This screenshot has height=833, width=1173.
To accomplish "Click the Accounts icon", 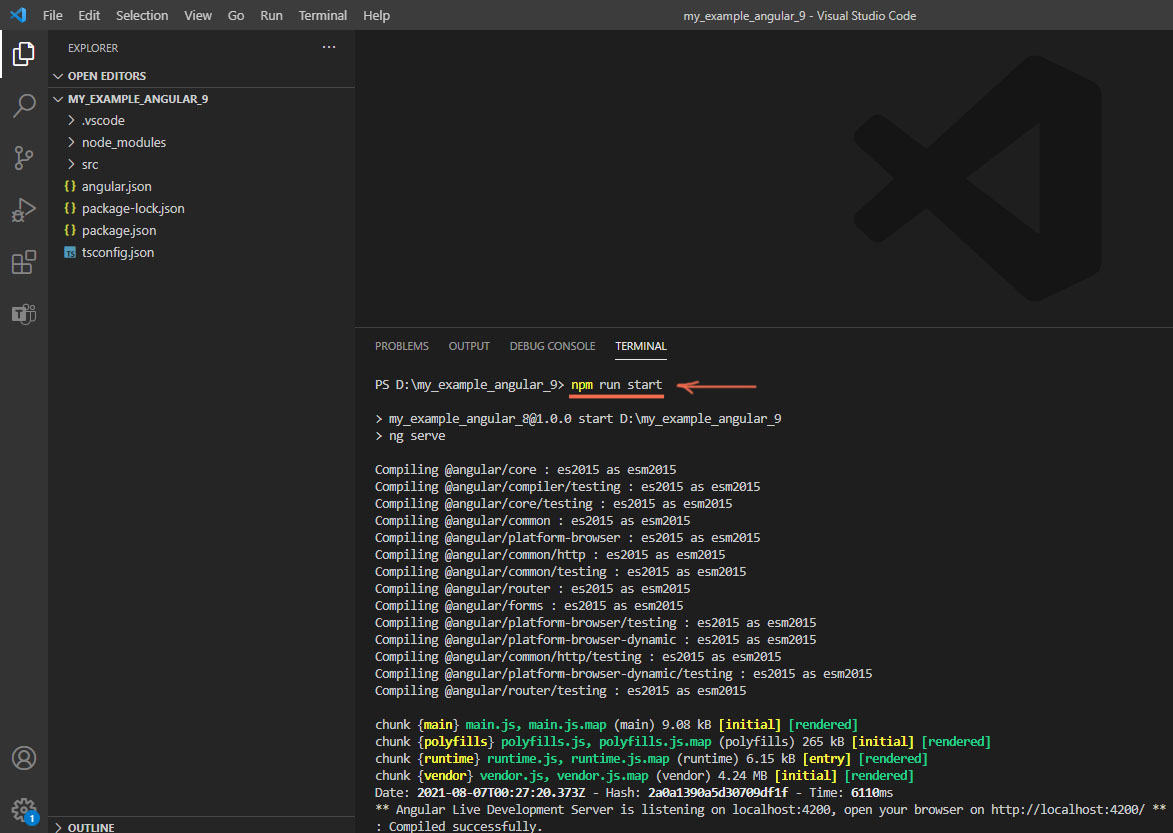I will [x=24, y=758].
